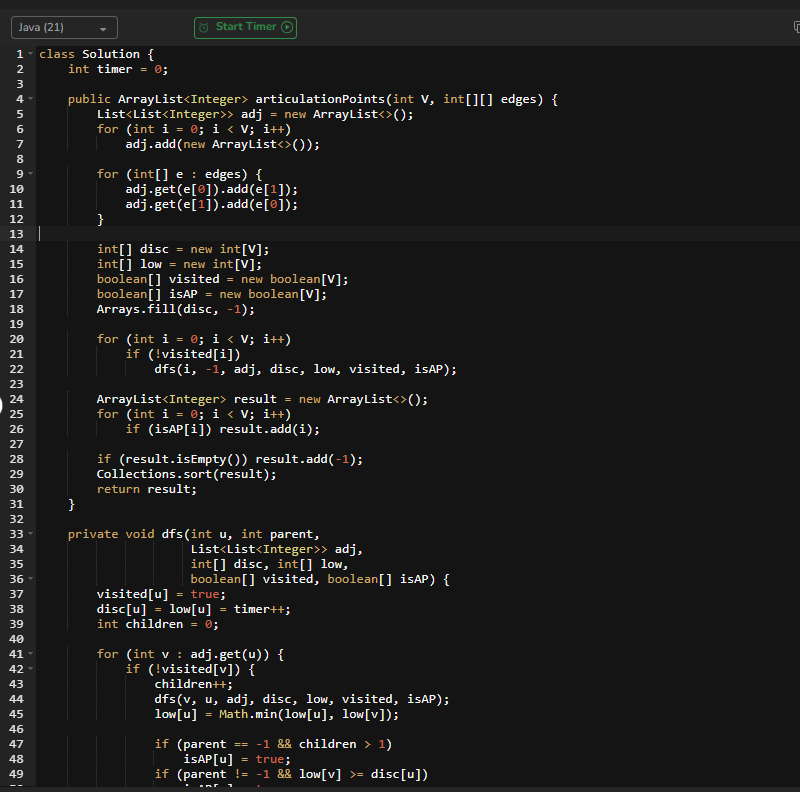Place cursor on 'int timer = 0;' line

(x=118, y=69)
